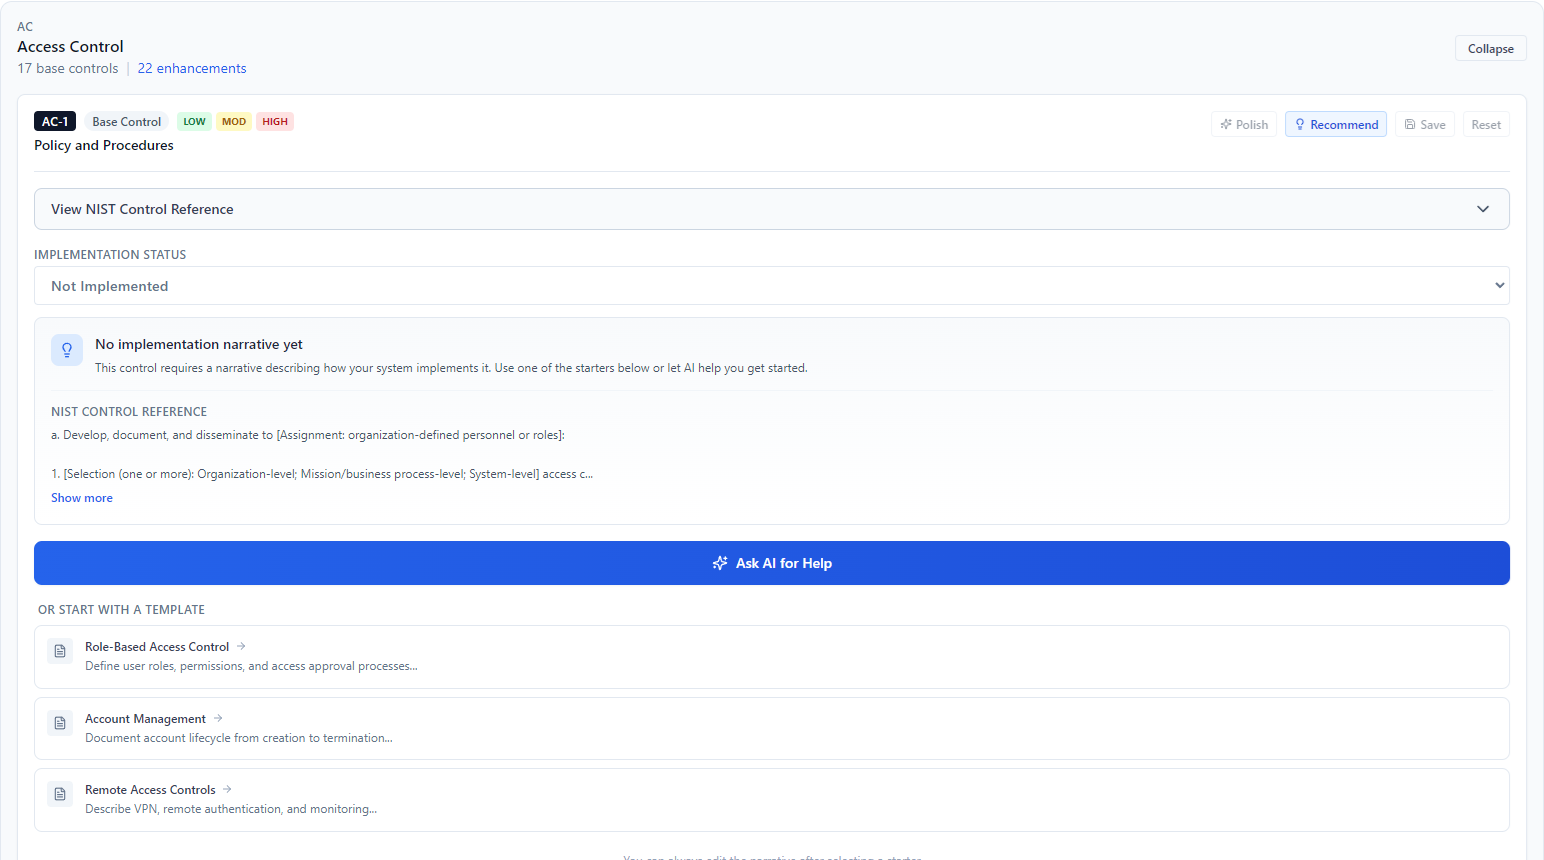Click the lightbulb icon beside No implementation narrative

pyautogui.click(x=67, y=350)
